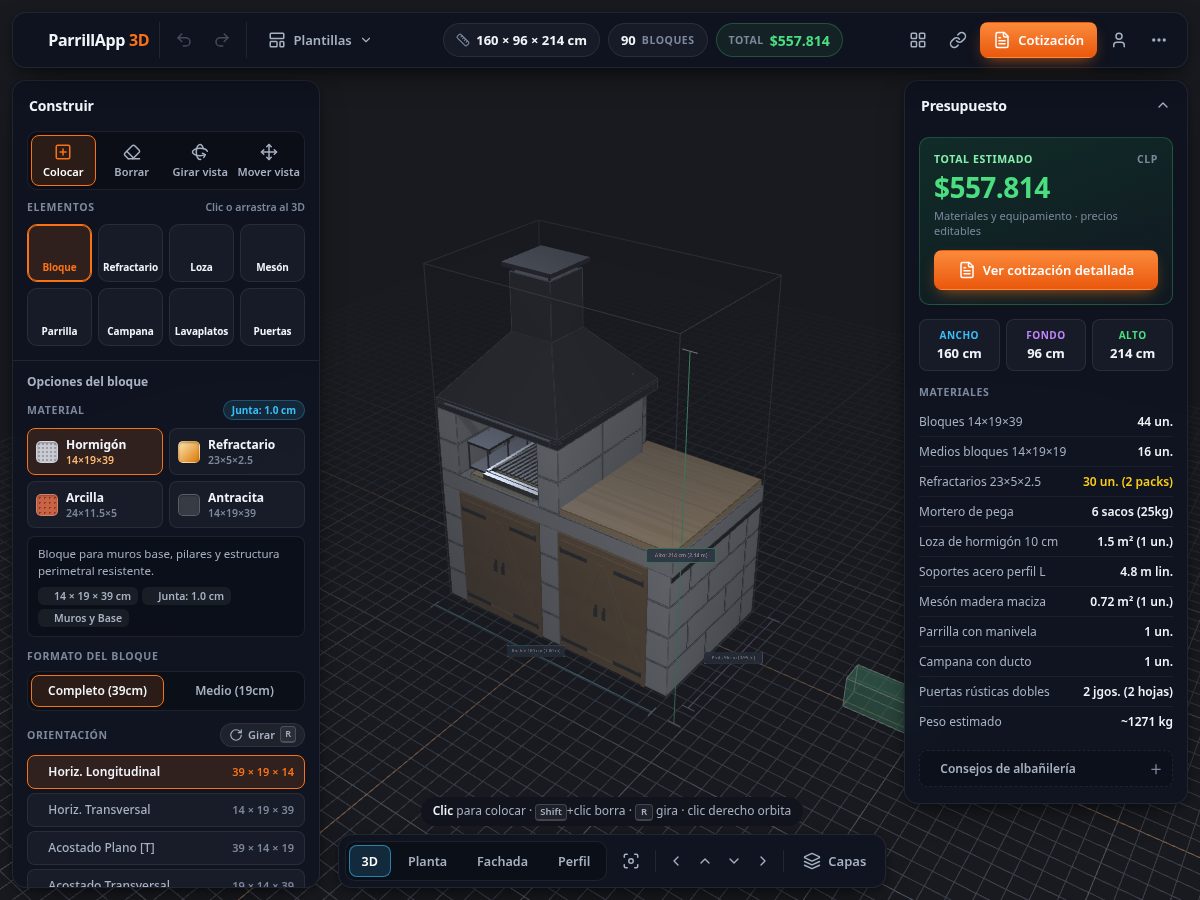Click the ParrillApp 3D logo
Viewport: 1200px width, 900px height.
click(x=98, y=40)
